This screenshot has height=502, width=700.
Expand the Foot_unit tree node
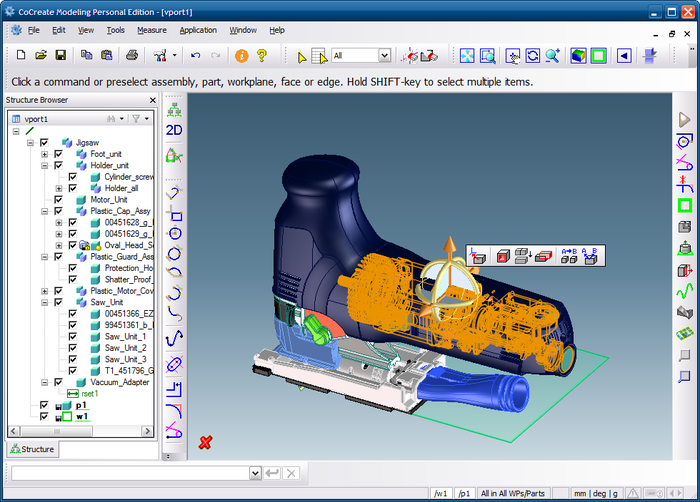pos(44,154)
